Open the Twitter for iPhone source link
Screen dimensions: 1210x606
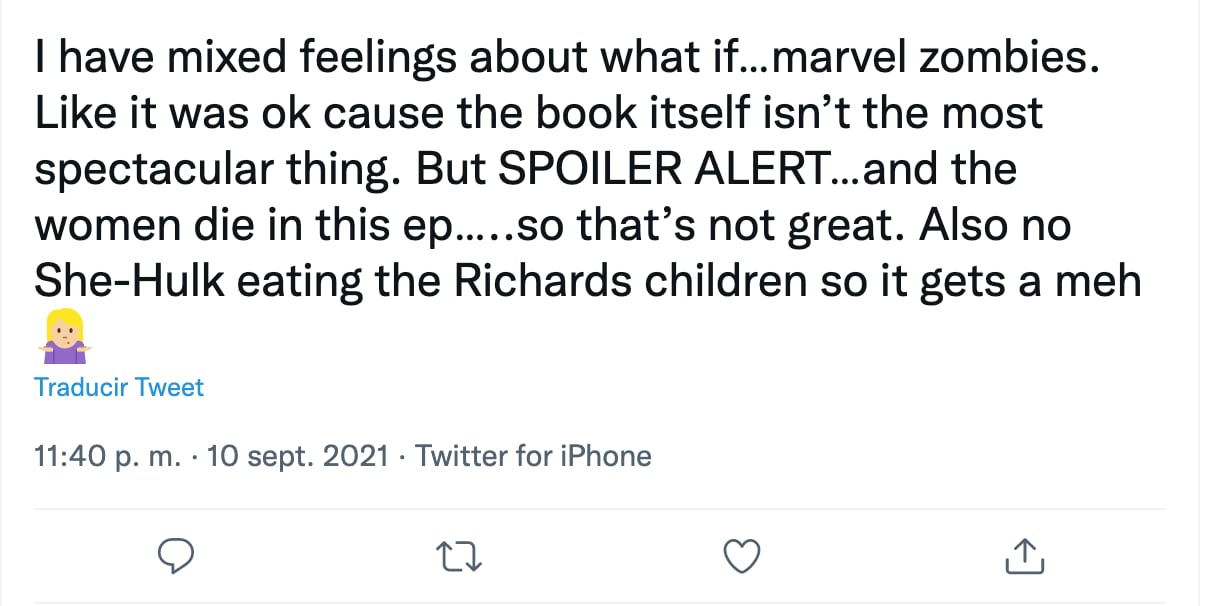click(533, 457)
